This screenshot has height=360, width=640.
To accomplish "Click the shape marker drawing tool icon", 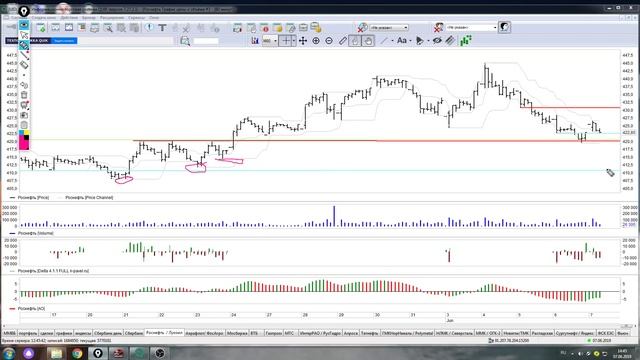I will 419,40.
